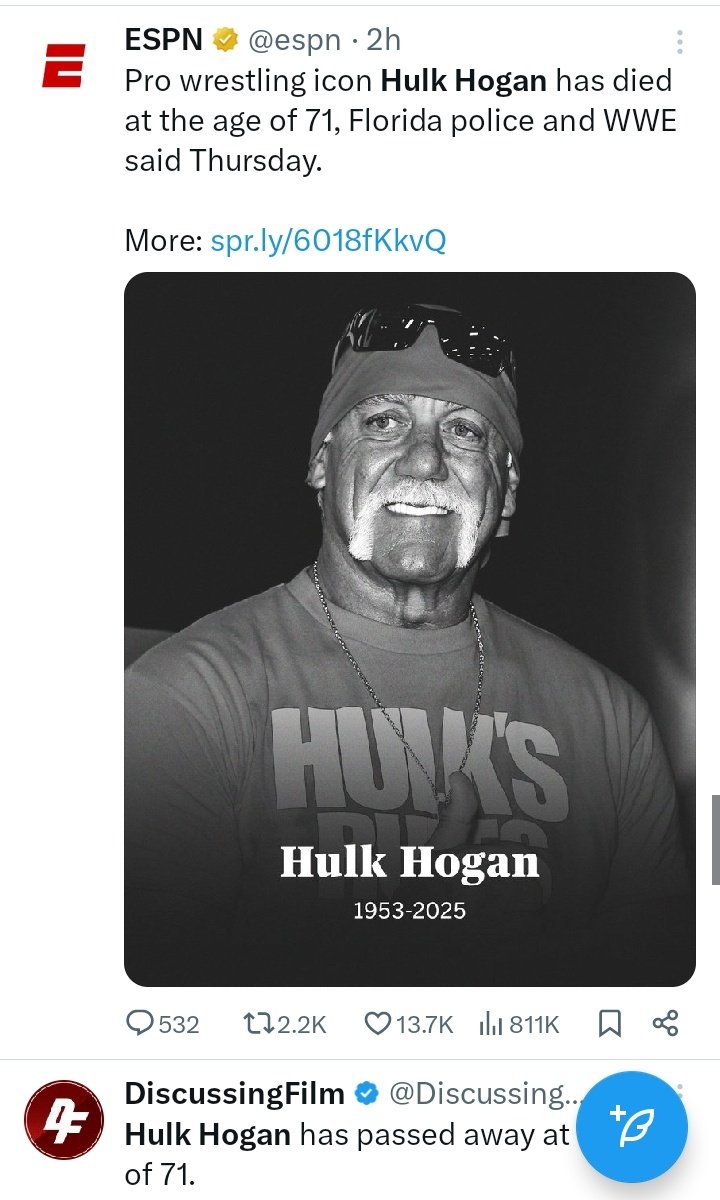The width and height of the screenshot is (720, 1200).
Task: Bookmark the ESPN tweet
Action: [609, 1023]
